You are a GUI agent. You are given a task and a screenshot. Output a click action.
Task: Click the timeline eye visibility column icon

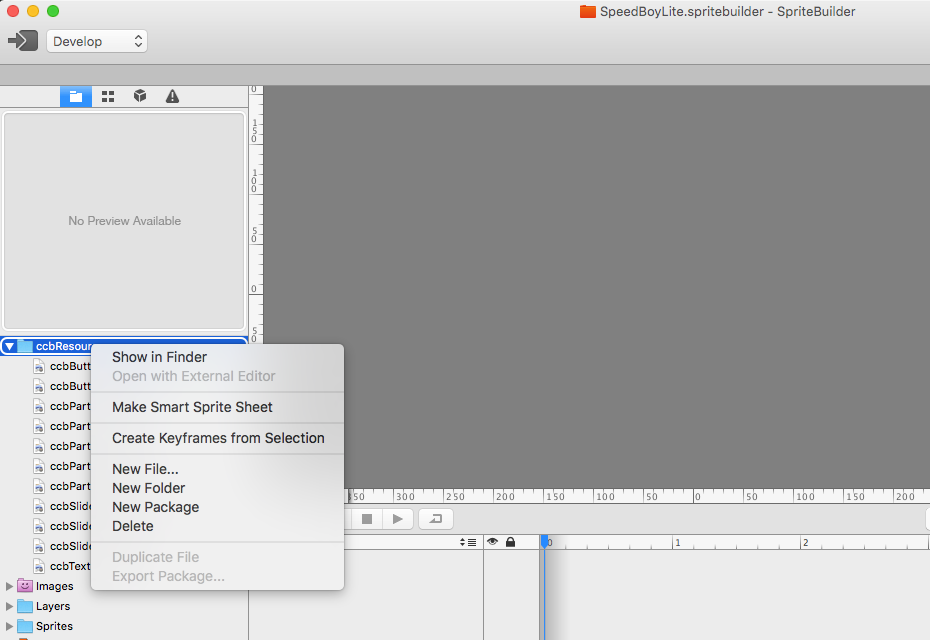pyautogui.click(x=492, y=542)
